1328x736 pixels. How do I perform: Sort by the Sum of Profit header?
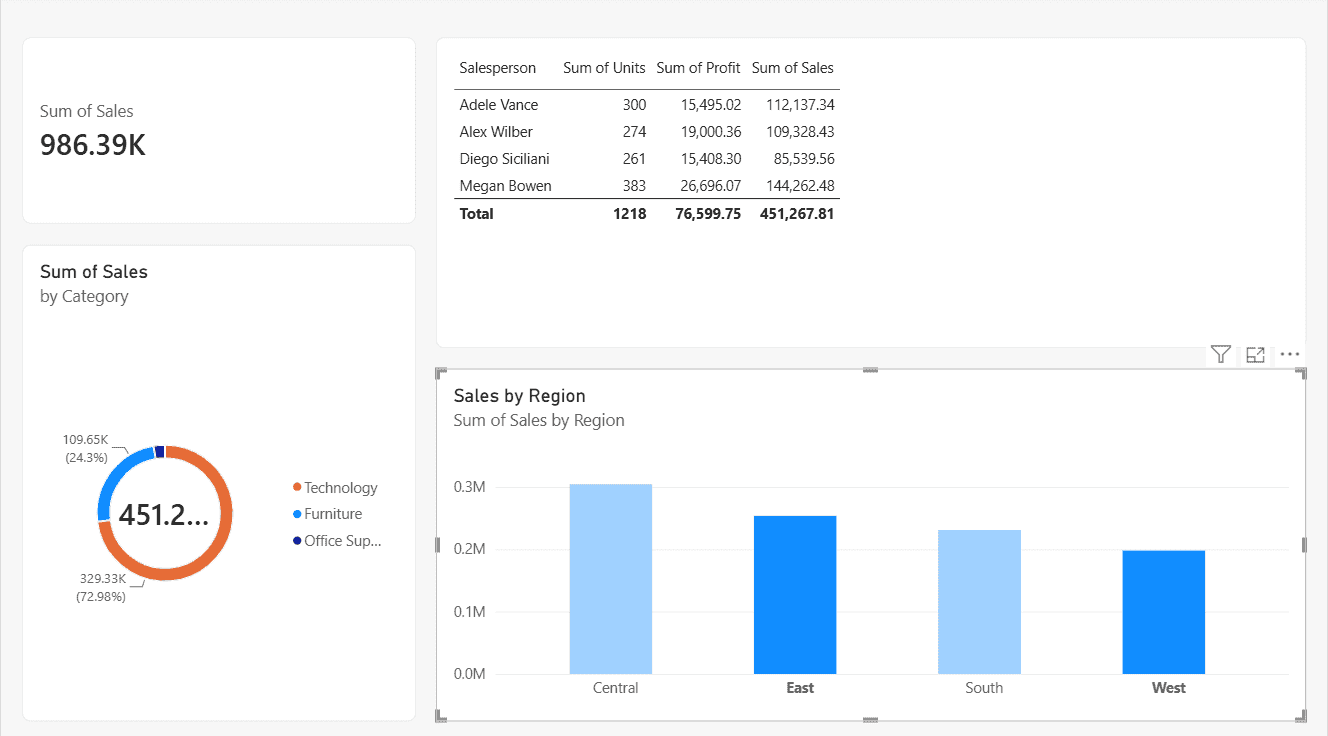click(x=698, y=68)
